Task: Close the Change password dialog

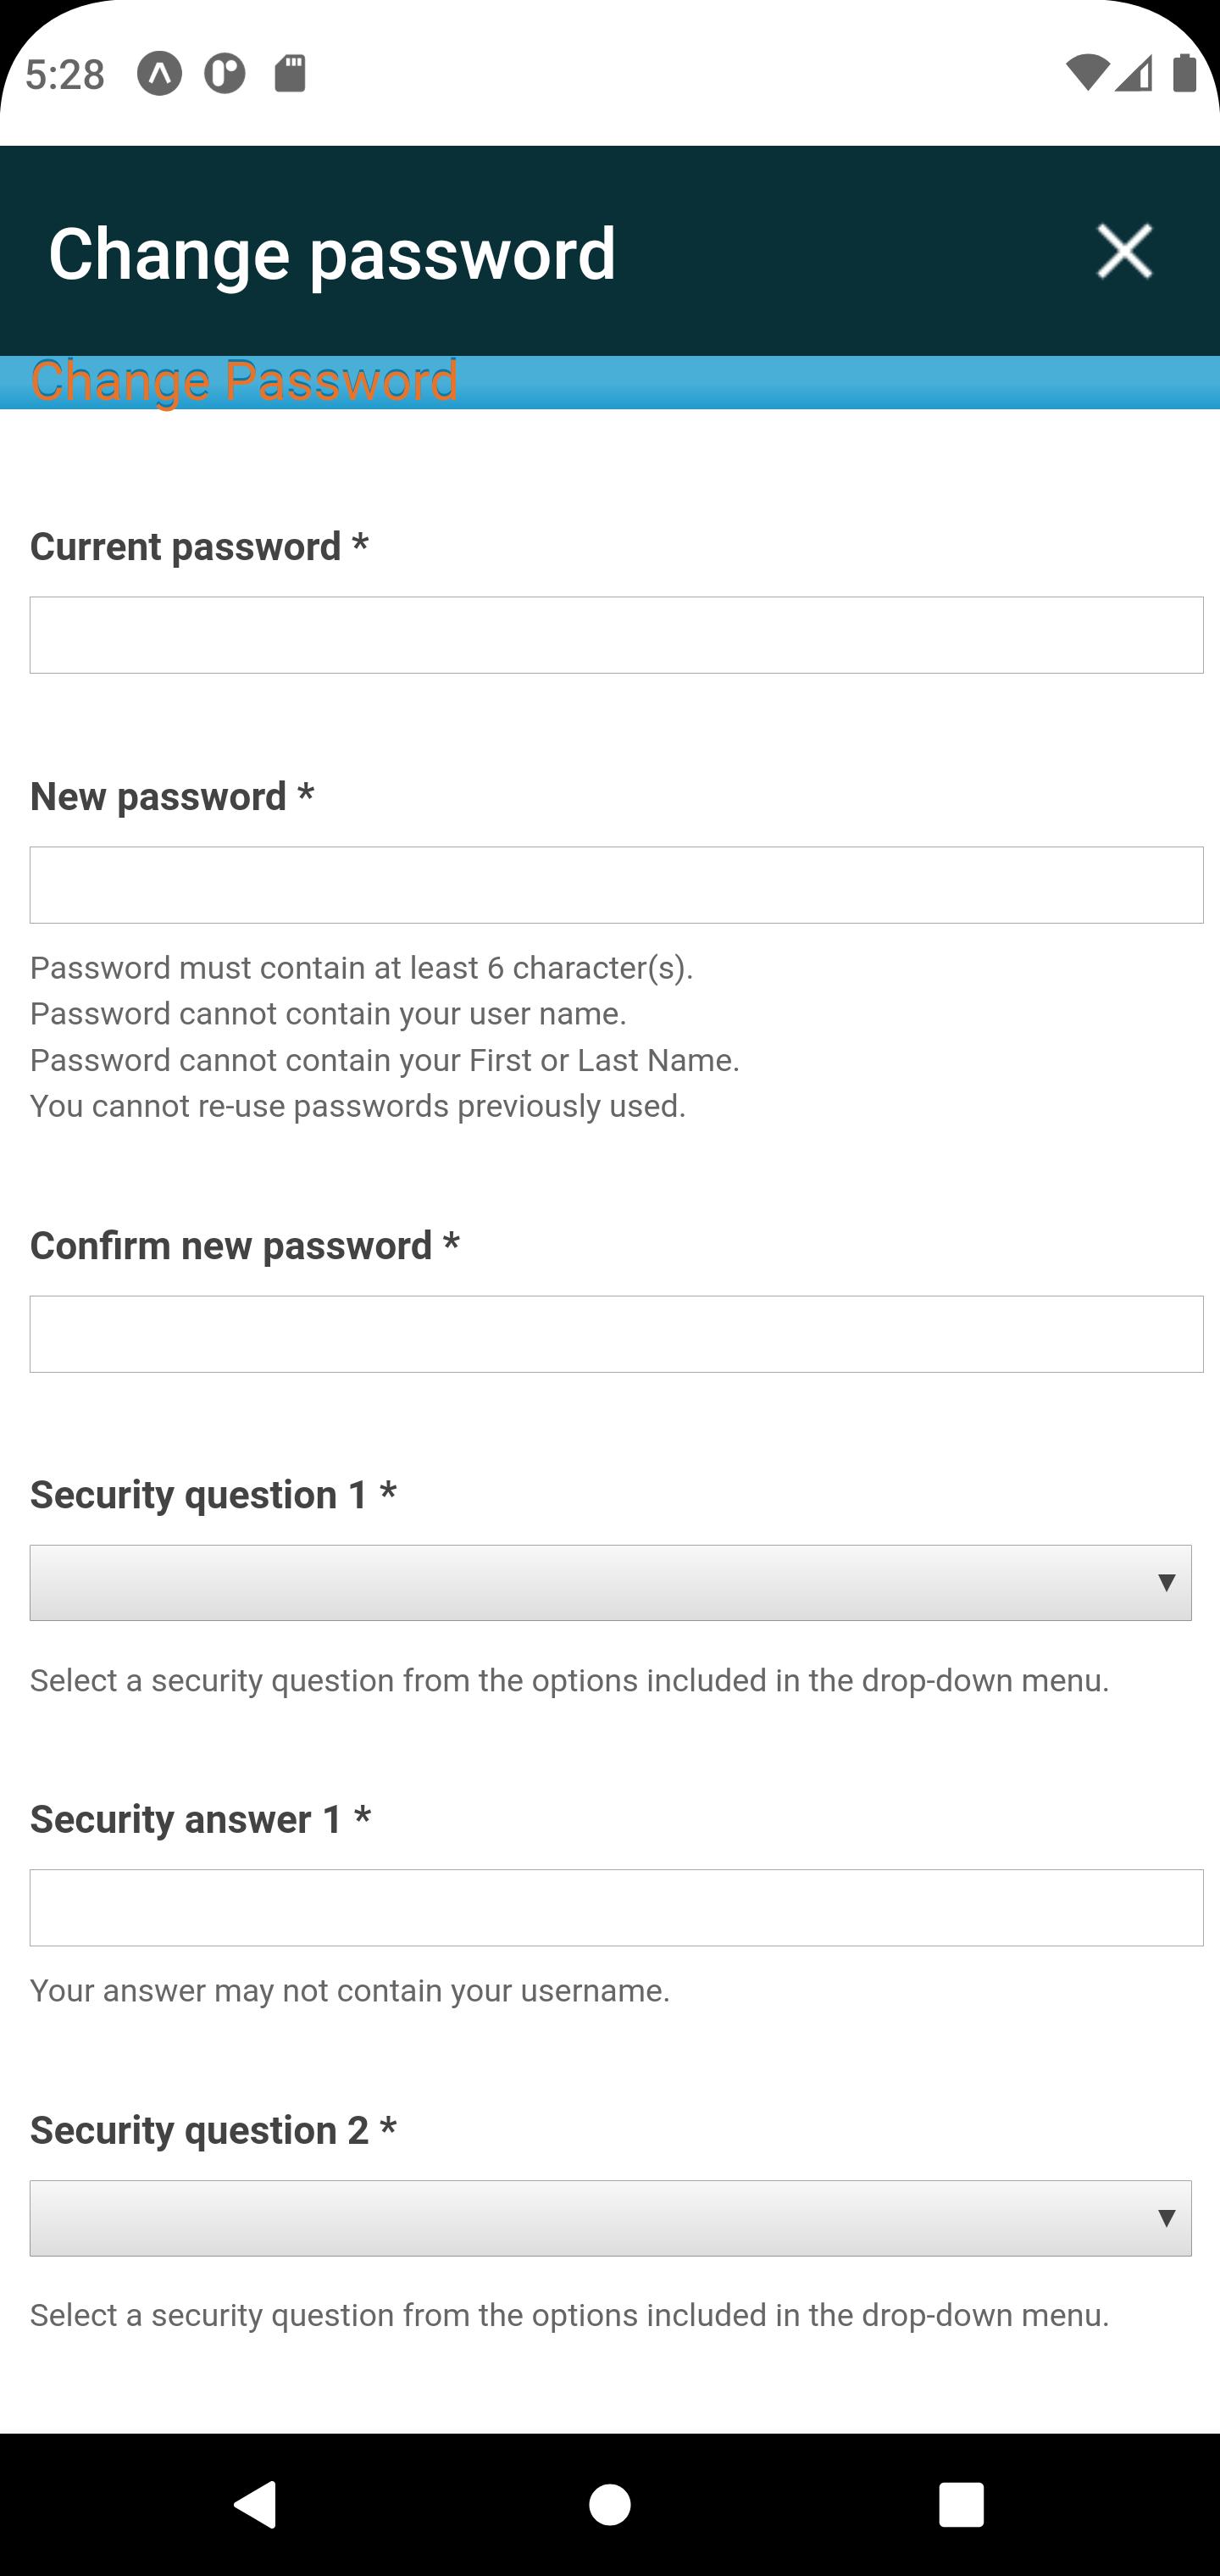Action: click(x=1124, y=251)
